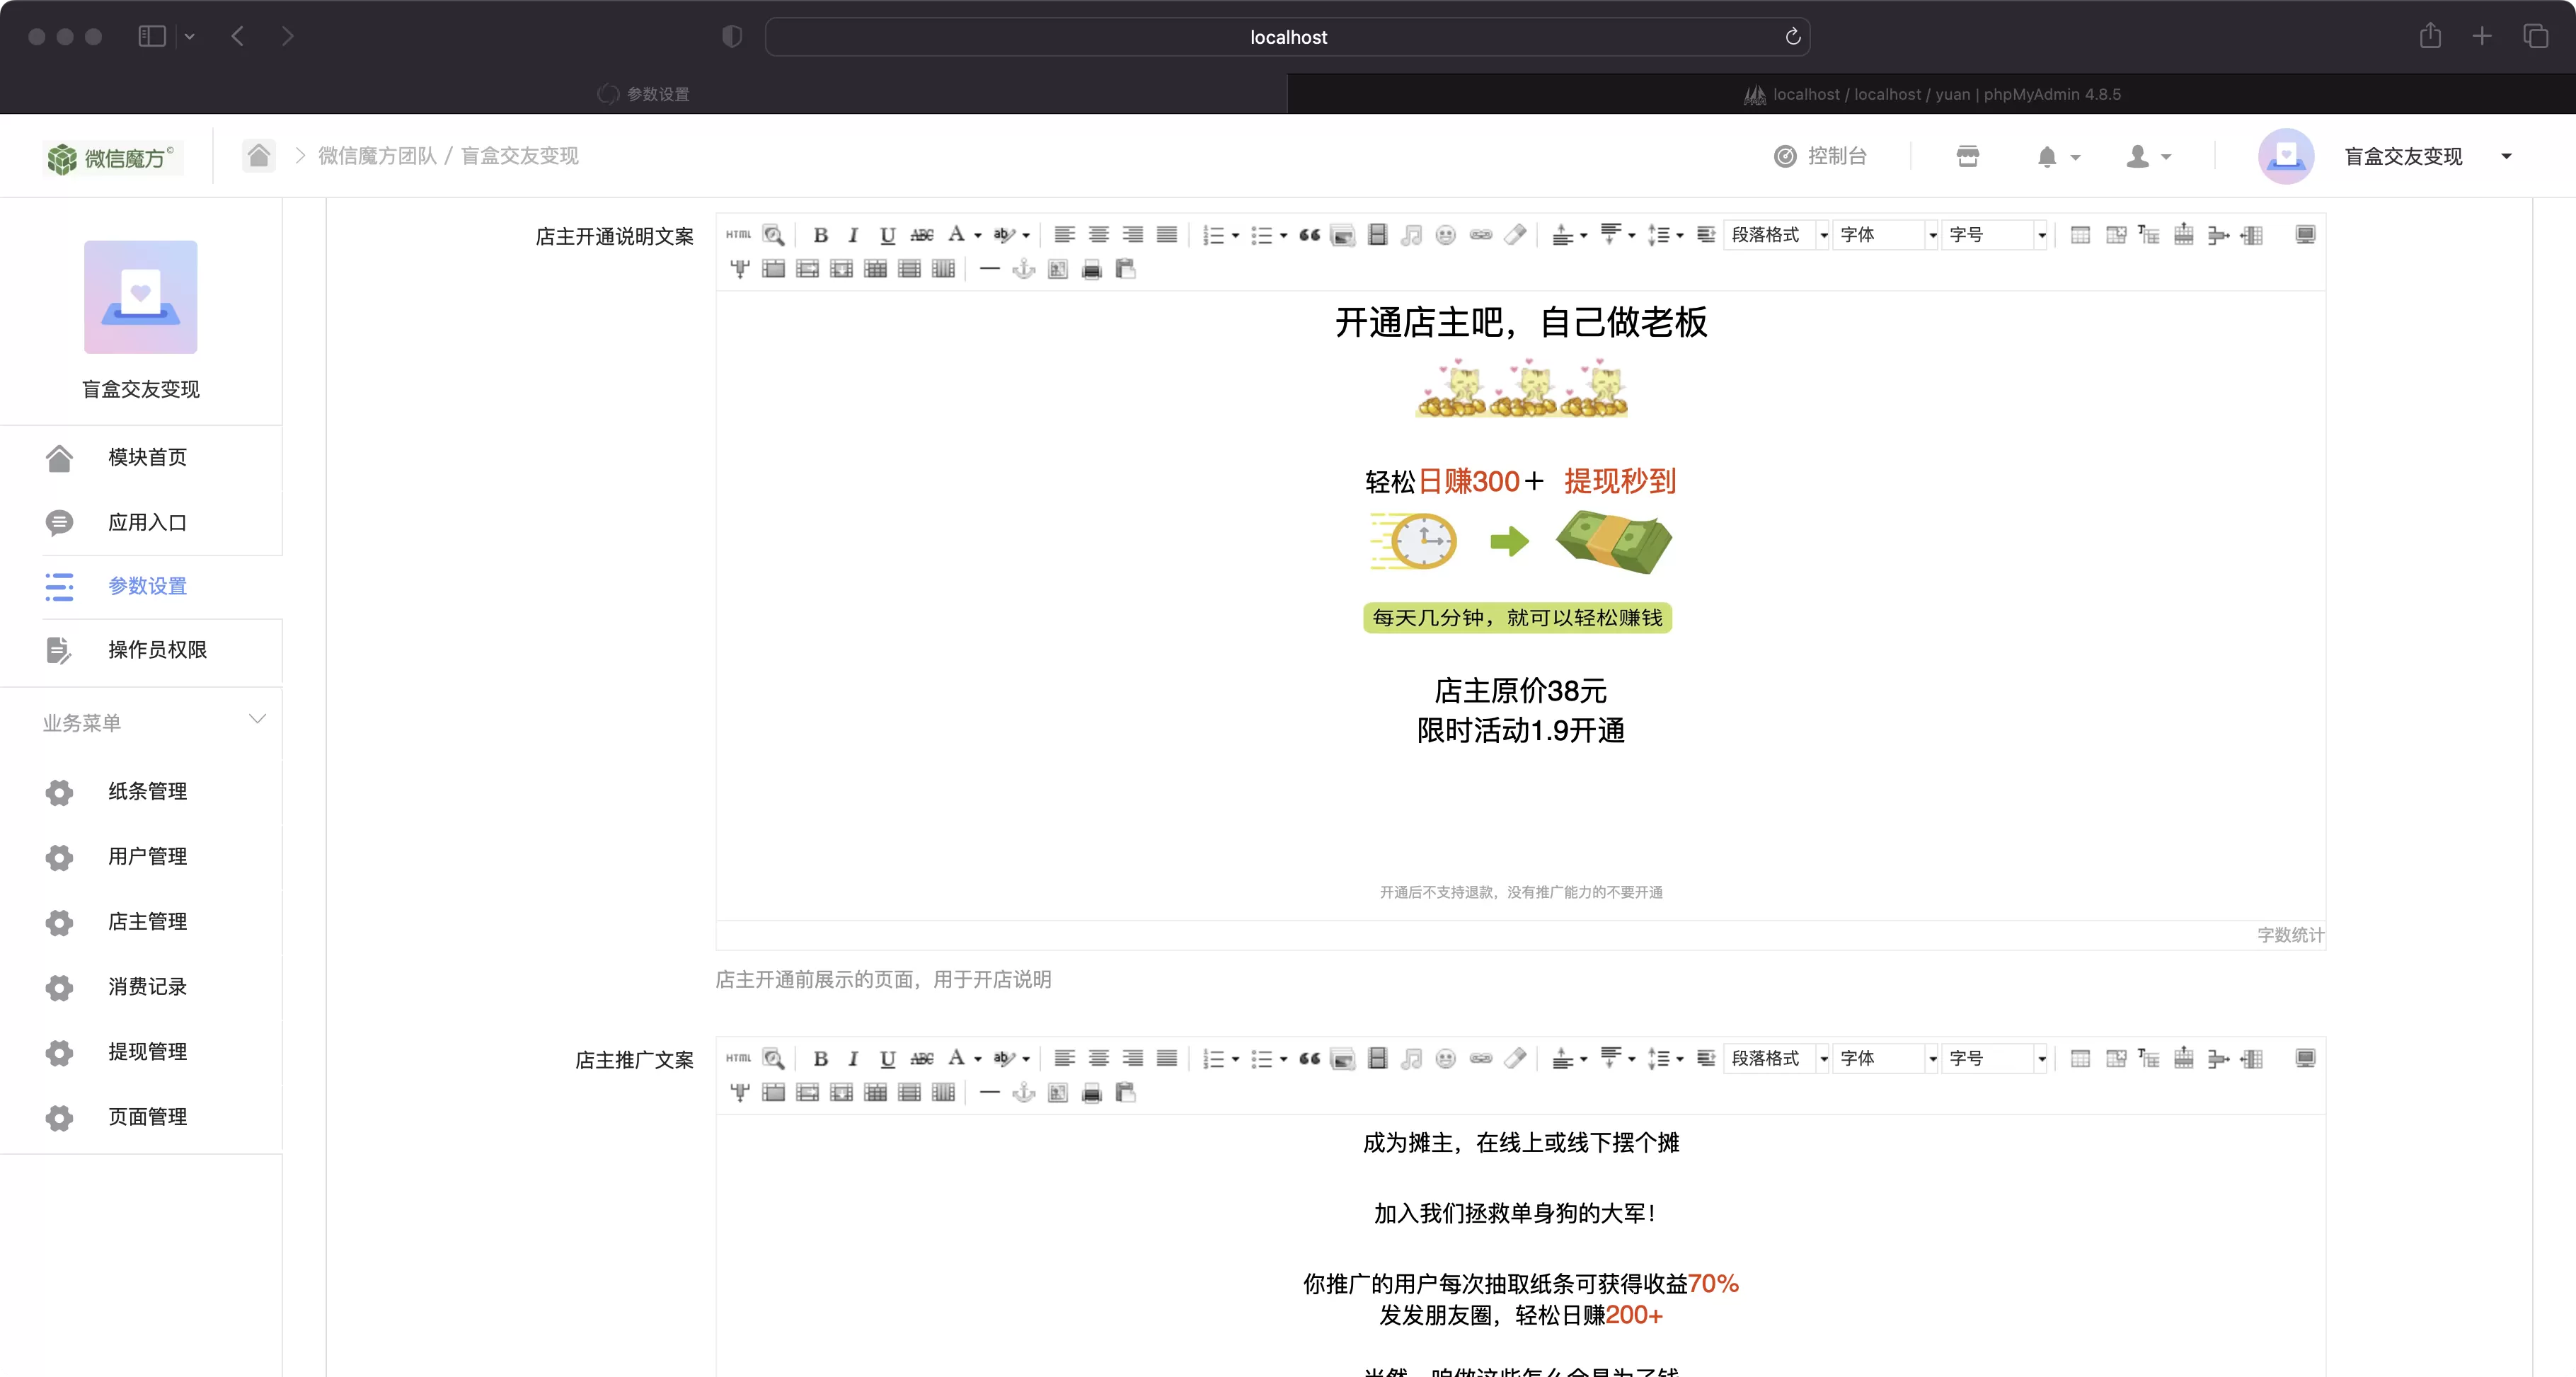Center align text in 店主开通说明文案 editor
Screen dimensions: 2576x1377
click(x=1098, y=235)
